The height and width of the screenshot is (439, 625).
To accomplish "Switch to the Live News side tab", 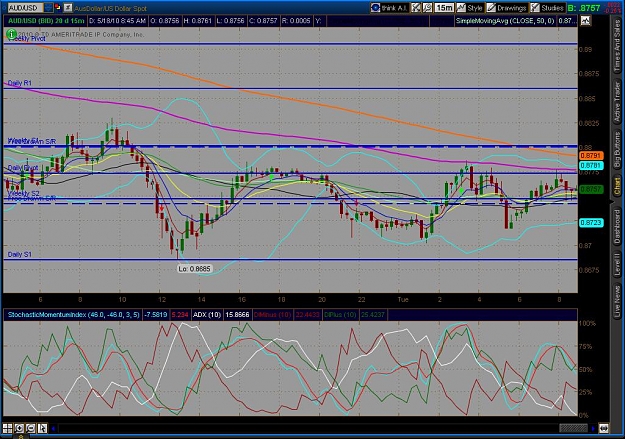I will point(617,299).
